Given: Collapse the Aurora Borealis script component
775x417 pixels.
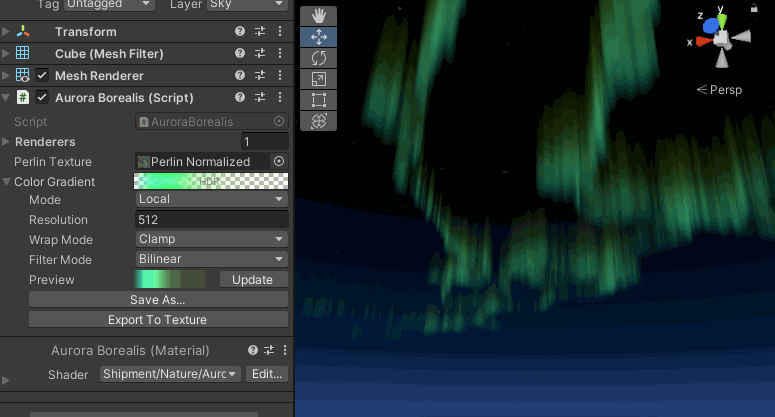Looking at the screenshot, I should (6, 97).
